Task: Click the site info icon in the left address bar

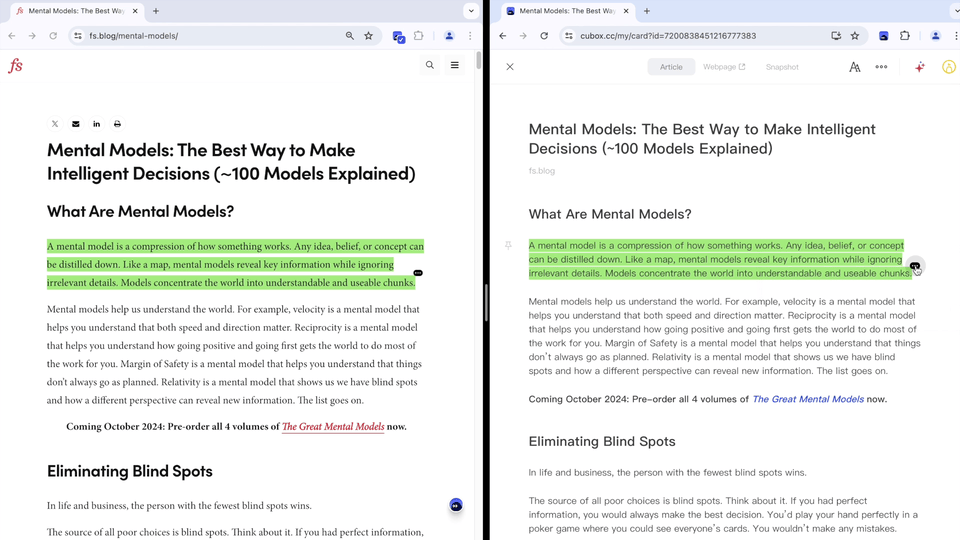Action: (78, 36)
